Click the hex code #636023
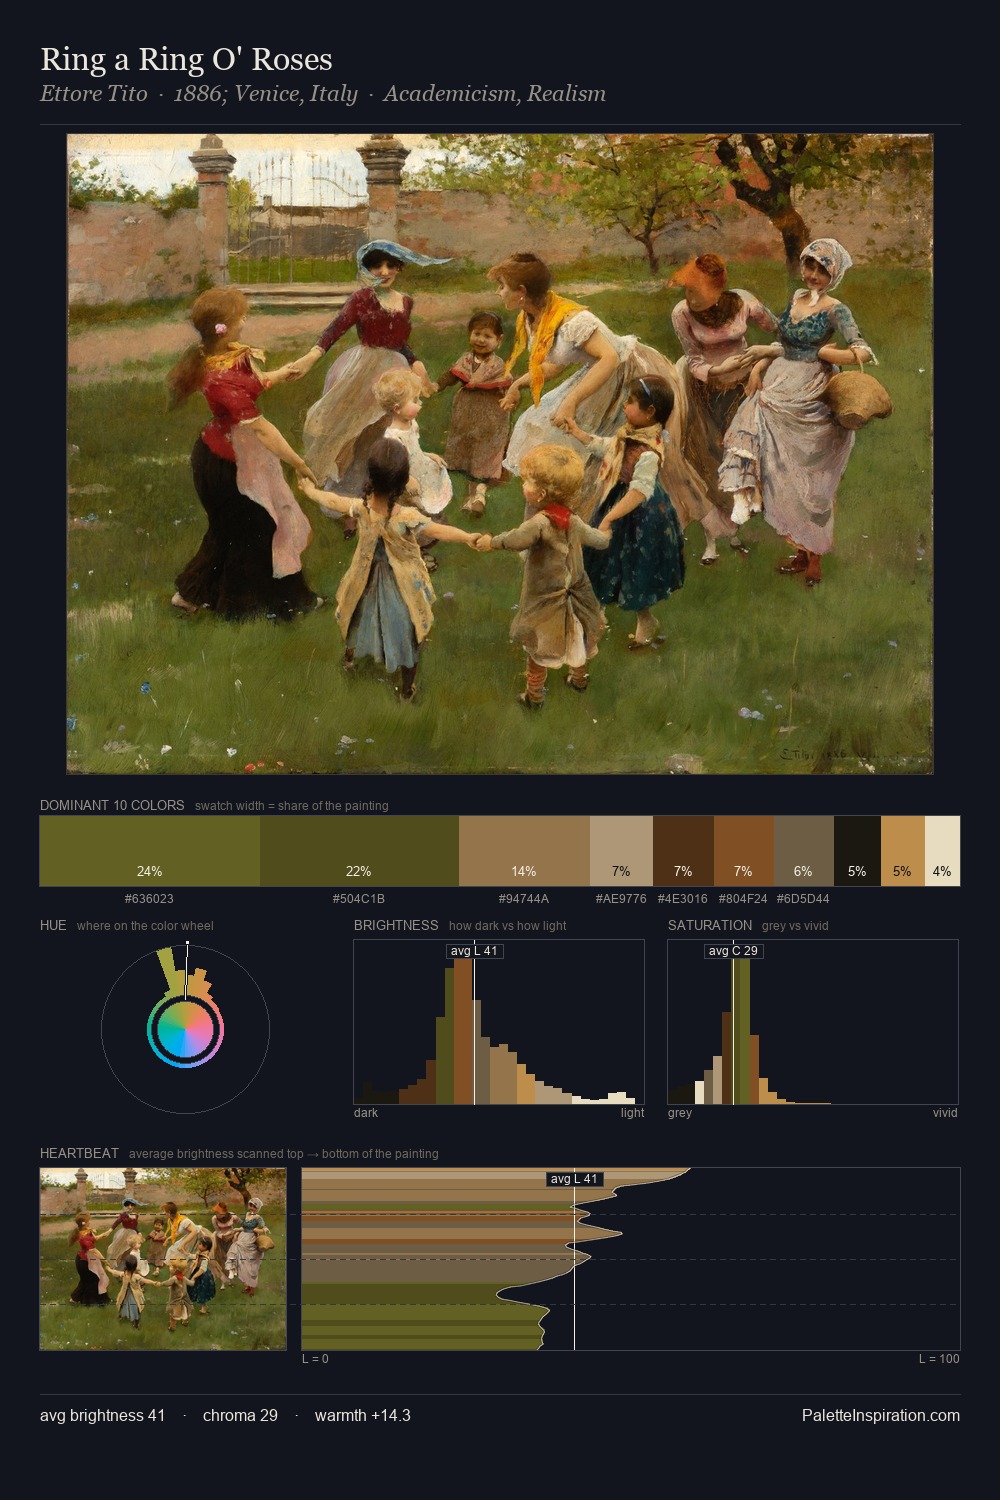1000x1500 pixels. tap(149, 899)
